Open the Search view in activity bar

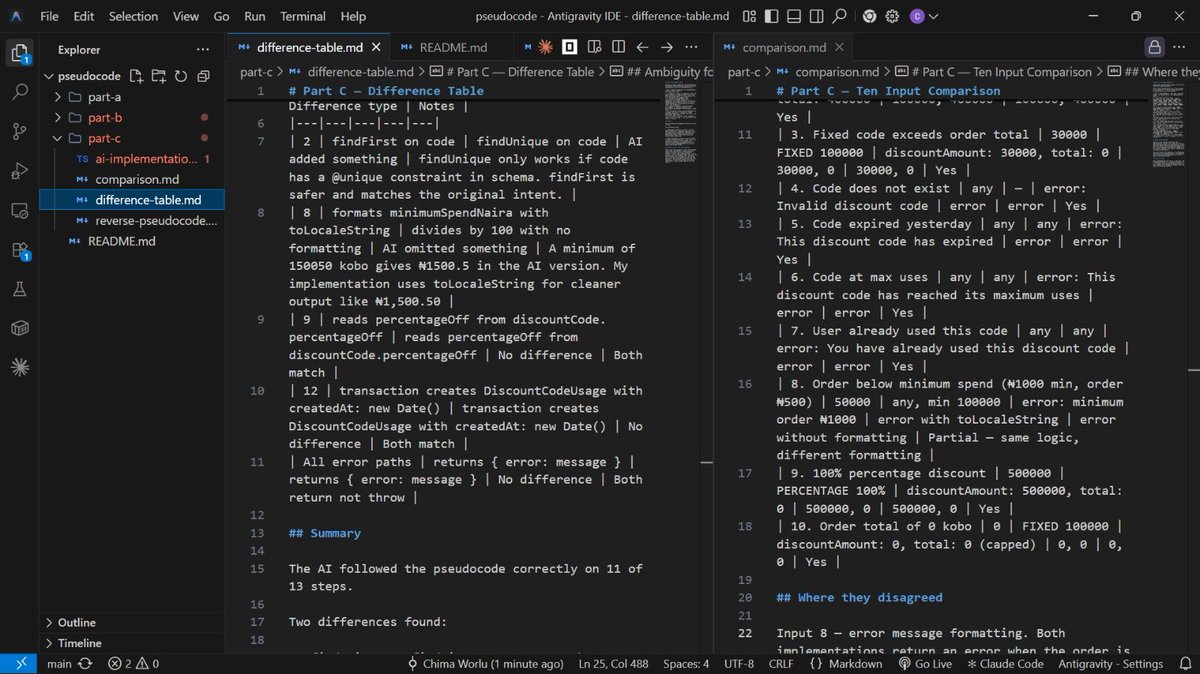20,92
